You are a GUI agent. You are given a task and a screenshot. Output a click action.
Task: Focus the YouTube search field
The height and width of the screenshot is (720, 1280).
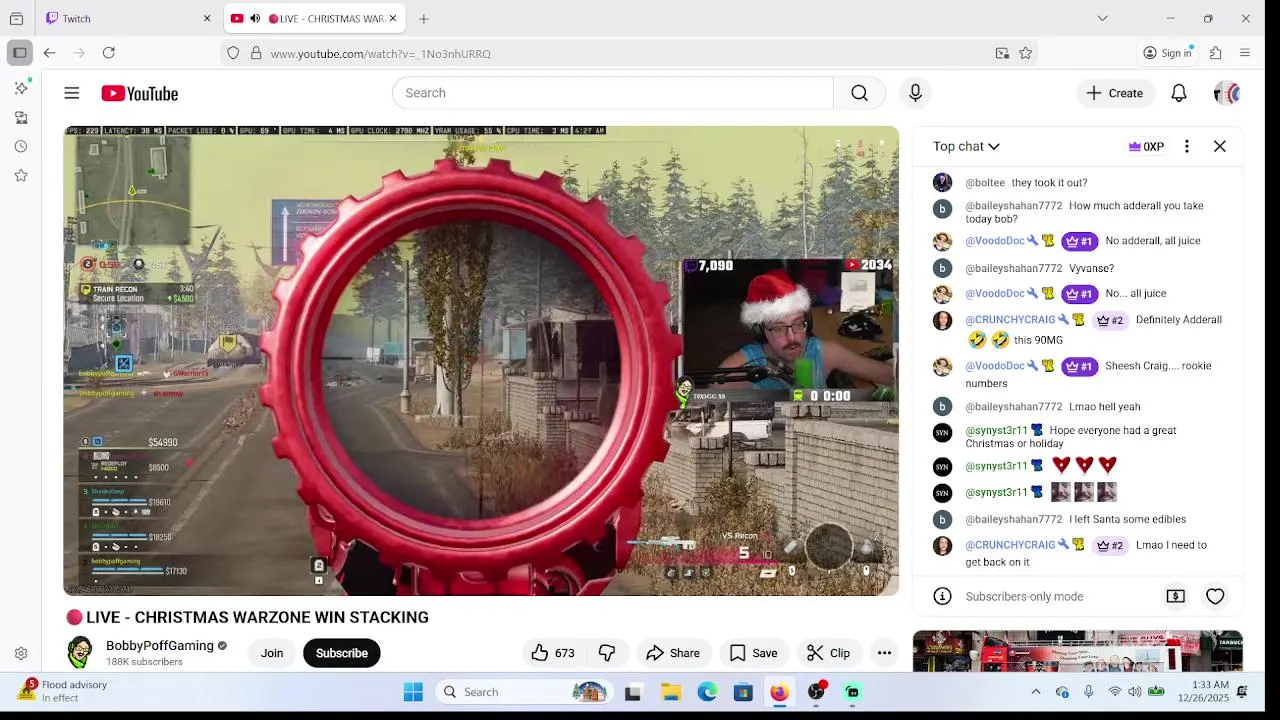click(612, 93)
